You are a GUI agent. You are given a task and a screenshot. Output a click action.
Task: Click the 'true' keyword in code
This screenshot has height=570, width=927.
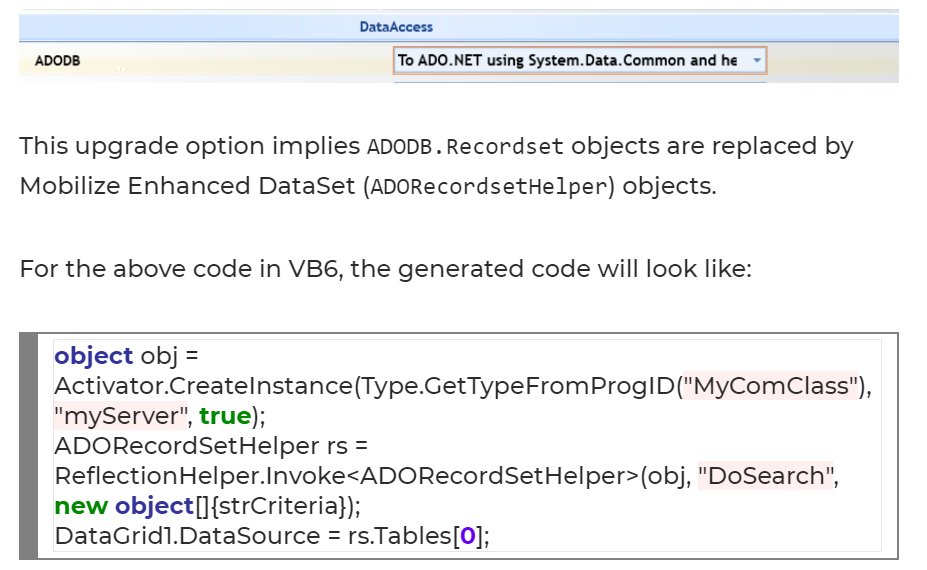pyautogui.click(x=225, y=416)
